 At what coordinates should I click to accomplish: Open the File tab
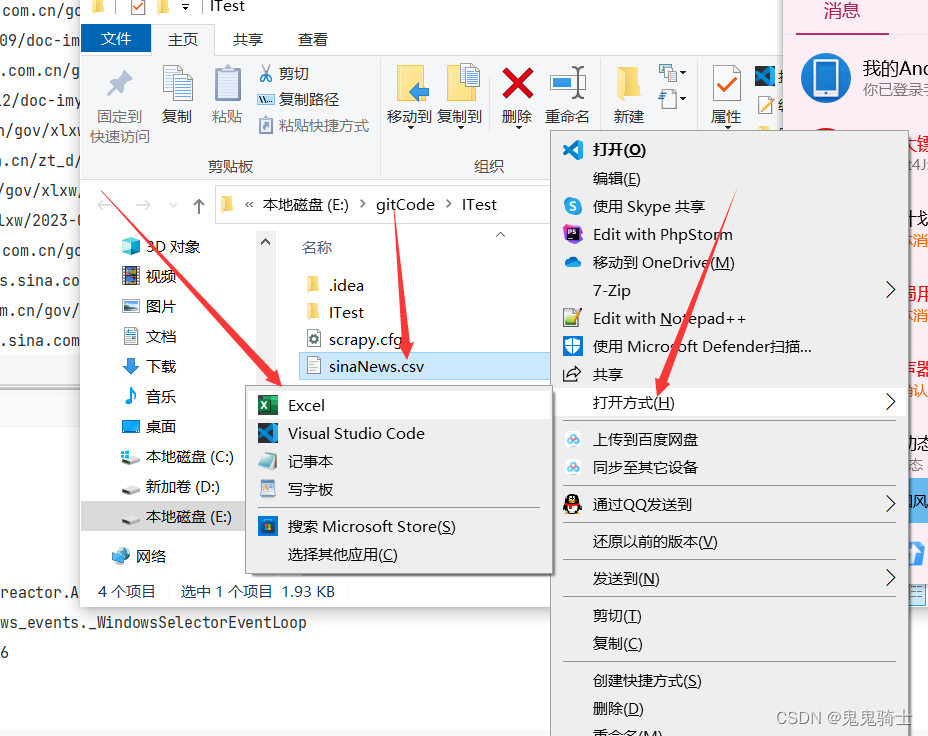coord(116,39)
